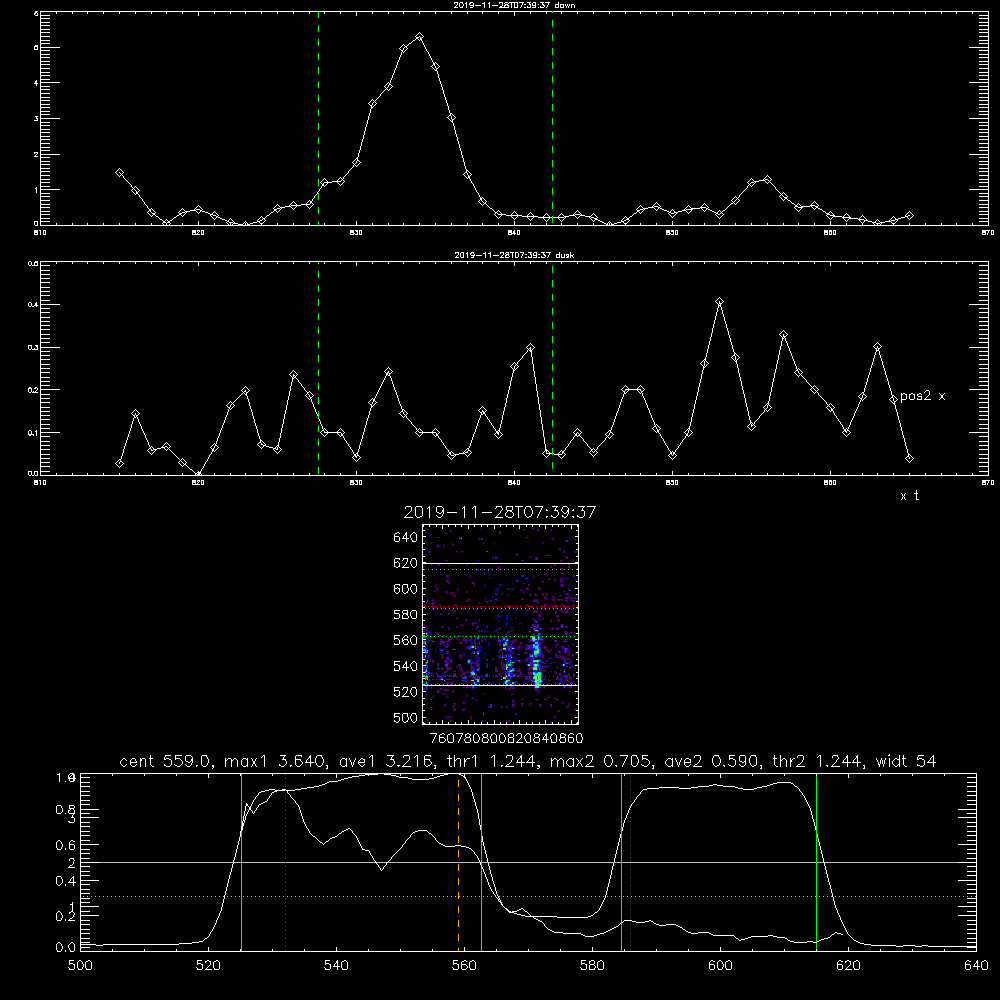Click the 'thr1 1.244' value in stats line
Image resolution: width=1000 pixels, height=1000 pixels.
(x=490, y=761)
